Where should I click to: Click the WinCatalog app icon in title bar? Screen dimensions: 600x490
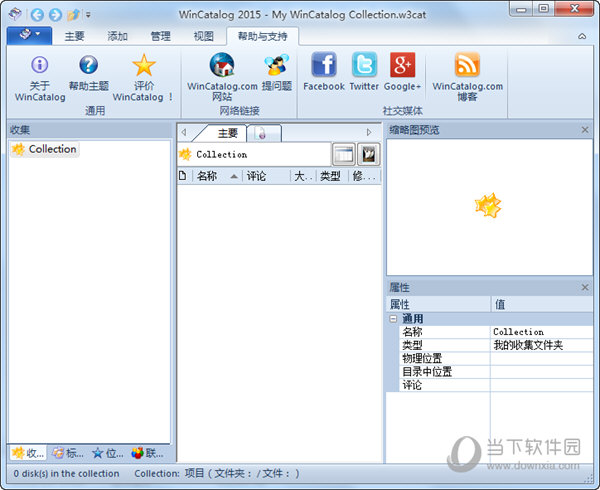pyautogui.click(x=16, y=15)
